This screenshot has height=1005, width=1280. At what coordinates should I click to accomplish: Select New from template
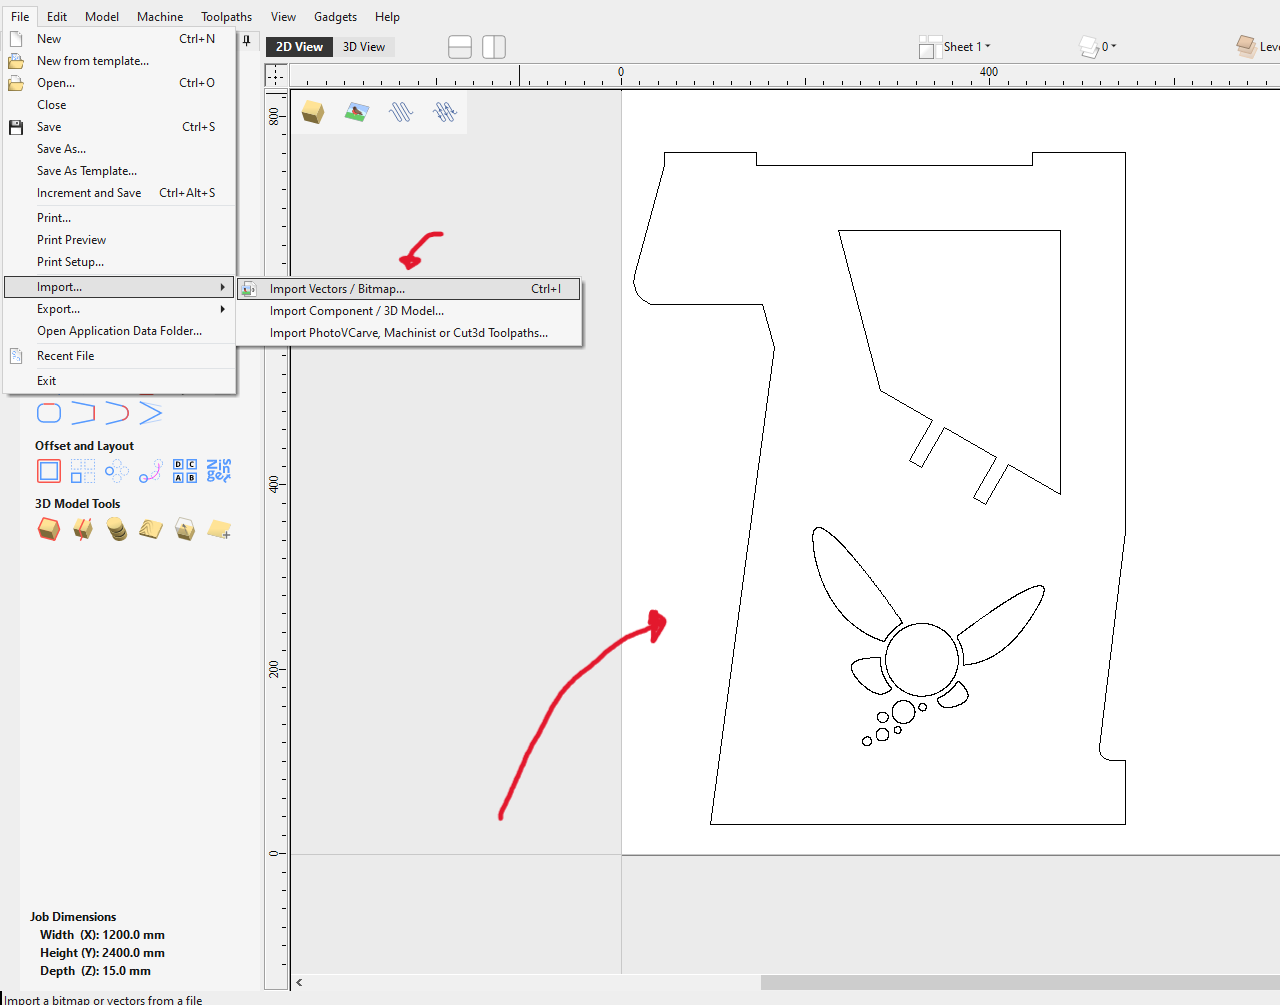point(119,61)
